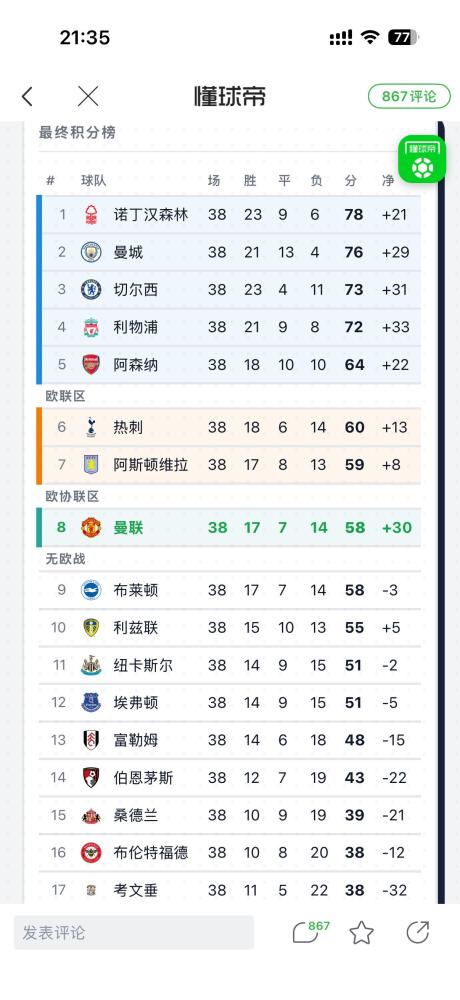
Task: Tap the Newcastle 纽卡斯尔 club badge
Action: tap(91, 665)
